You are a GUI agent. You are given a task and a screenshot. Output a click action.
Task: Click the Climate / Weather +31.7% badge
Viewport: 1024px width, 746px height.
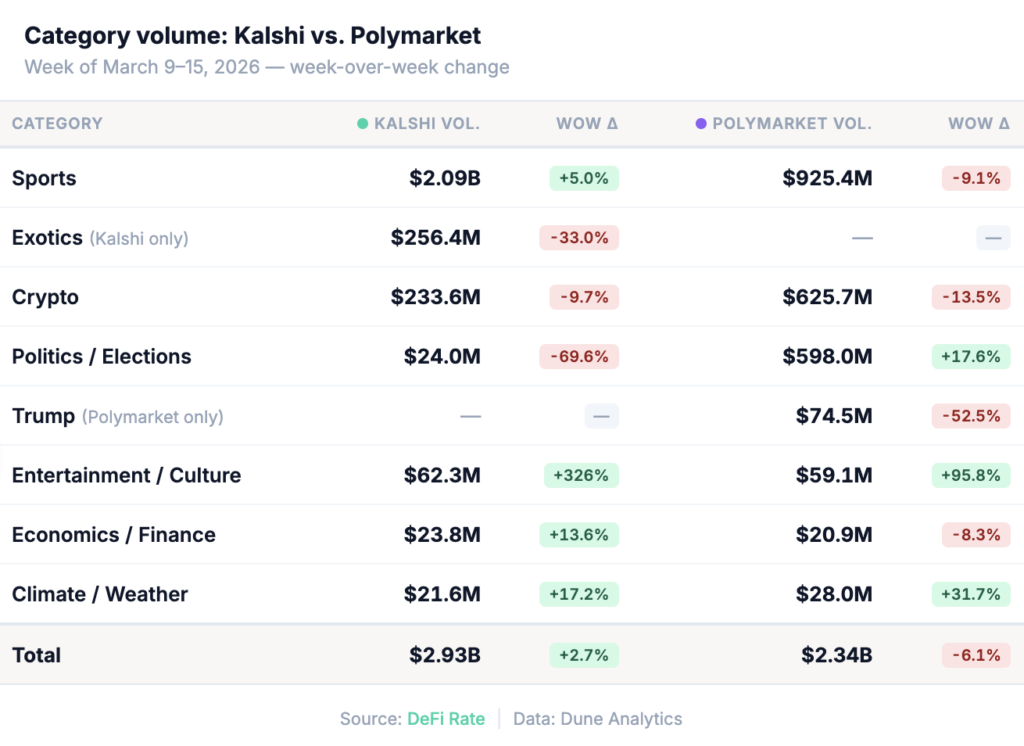971,594
